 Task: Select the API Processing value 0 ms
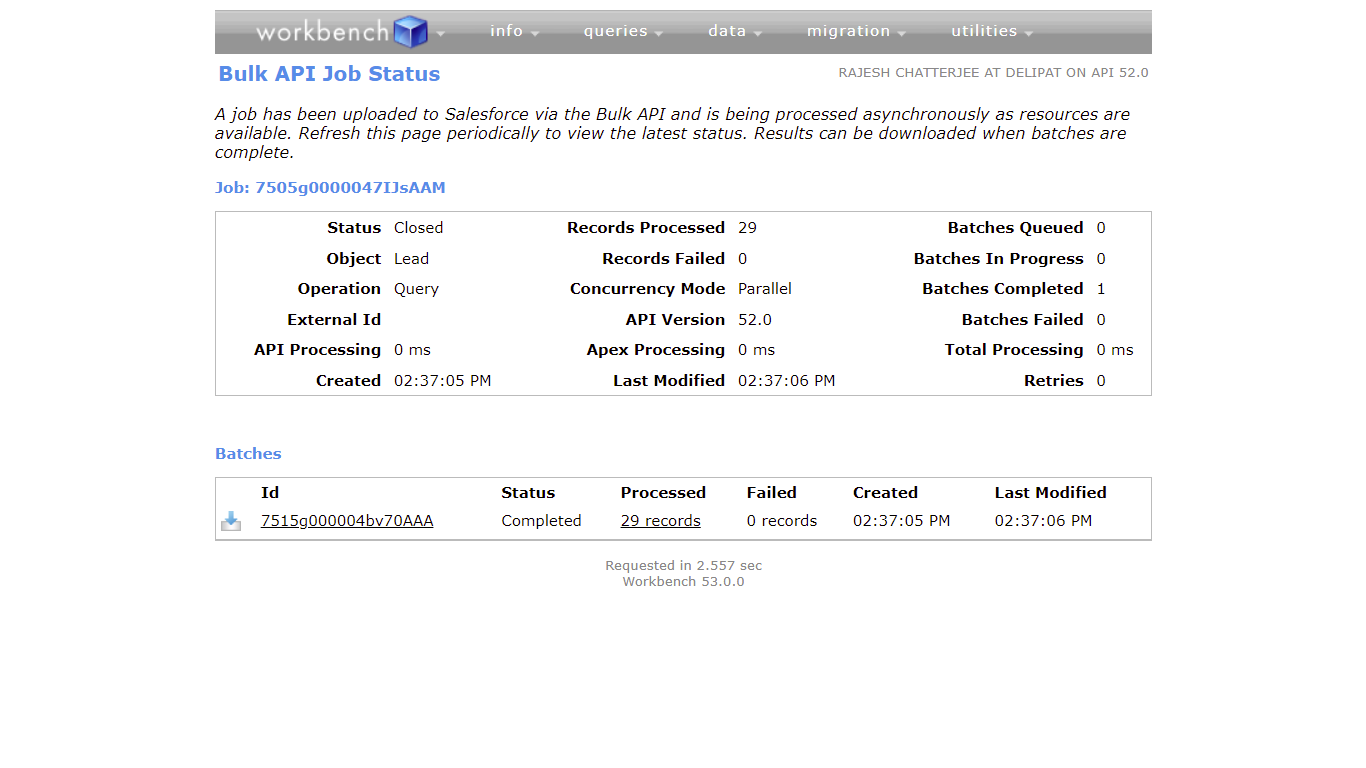(x=412, y=350)
